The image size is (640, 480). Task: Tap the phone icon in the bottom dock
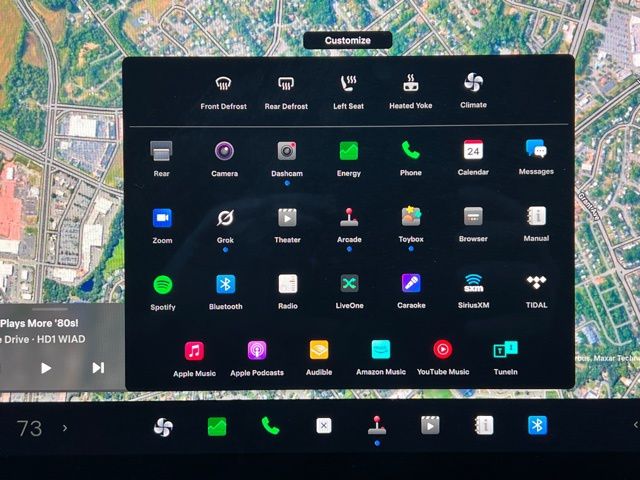pos(270,426)
